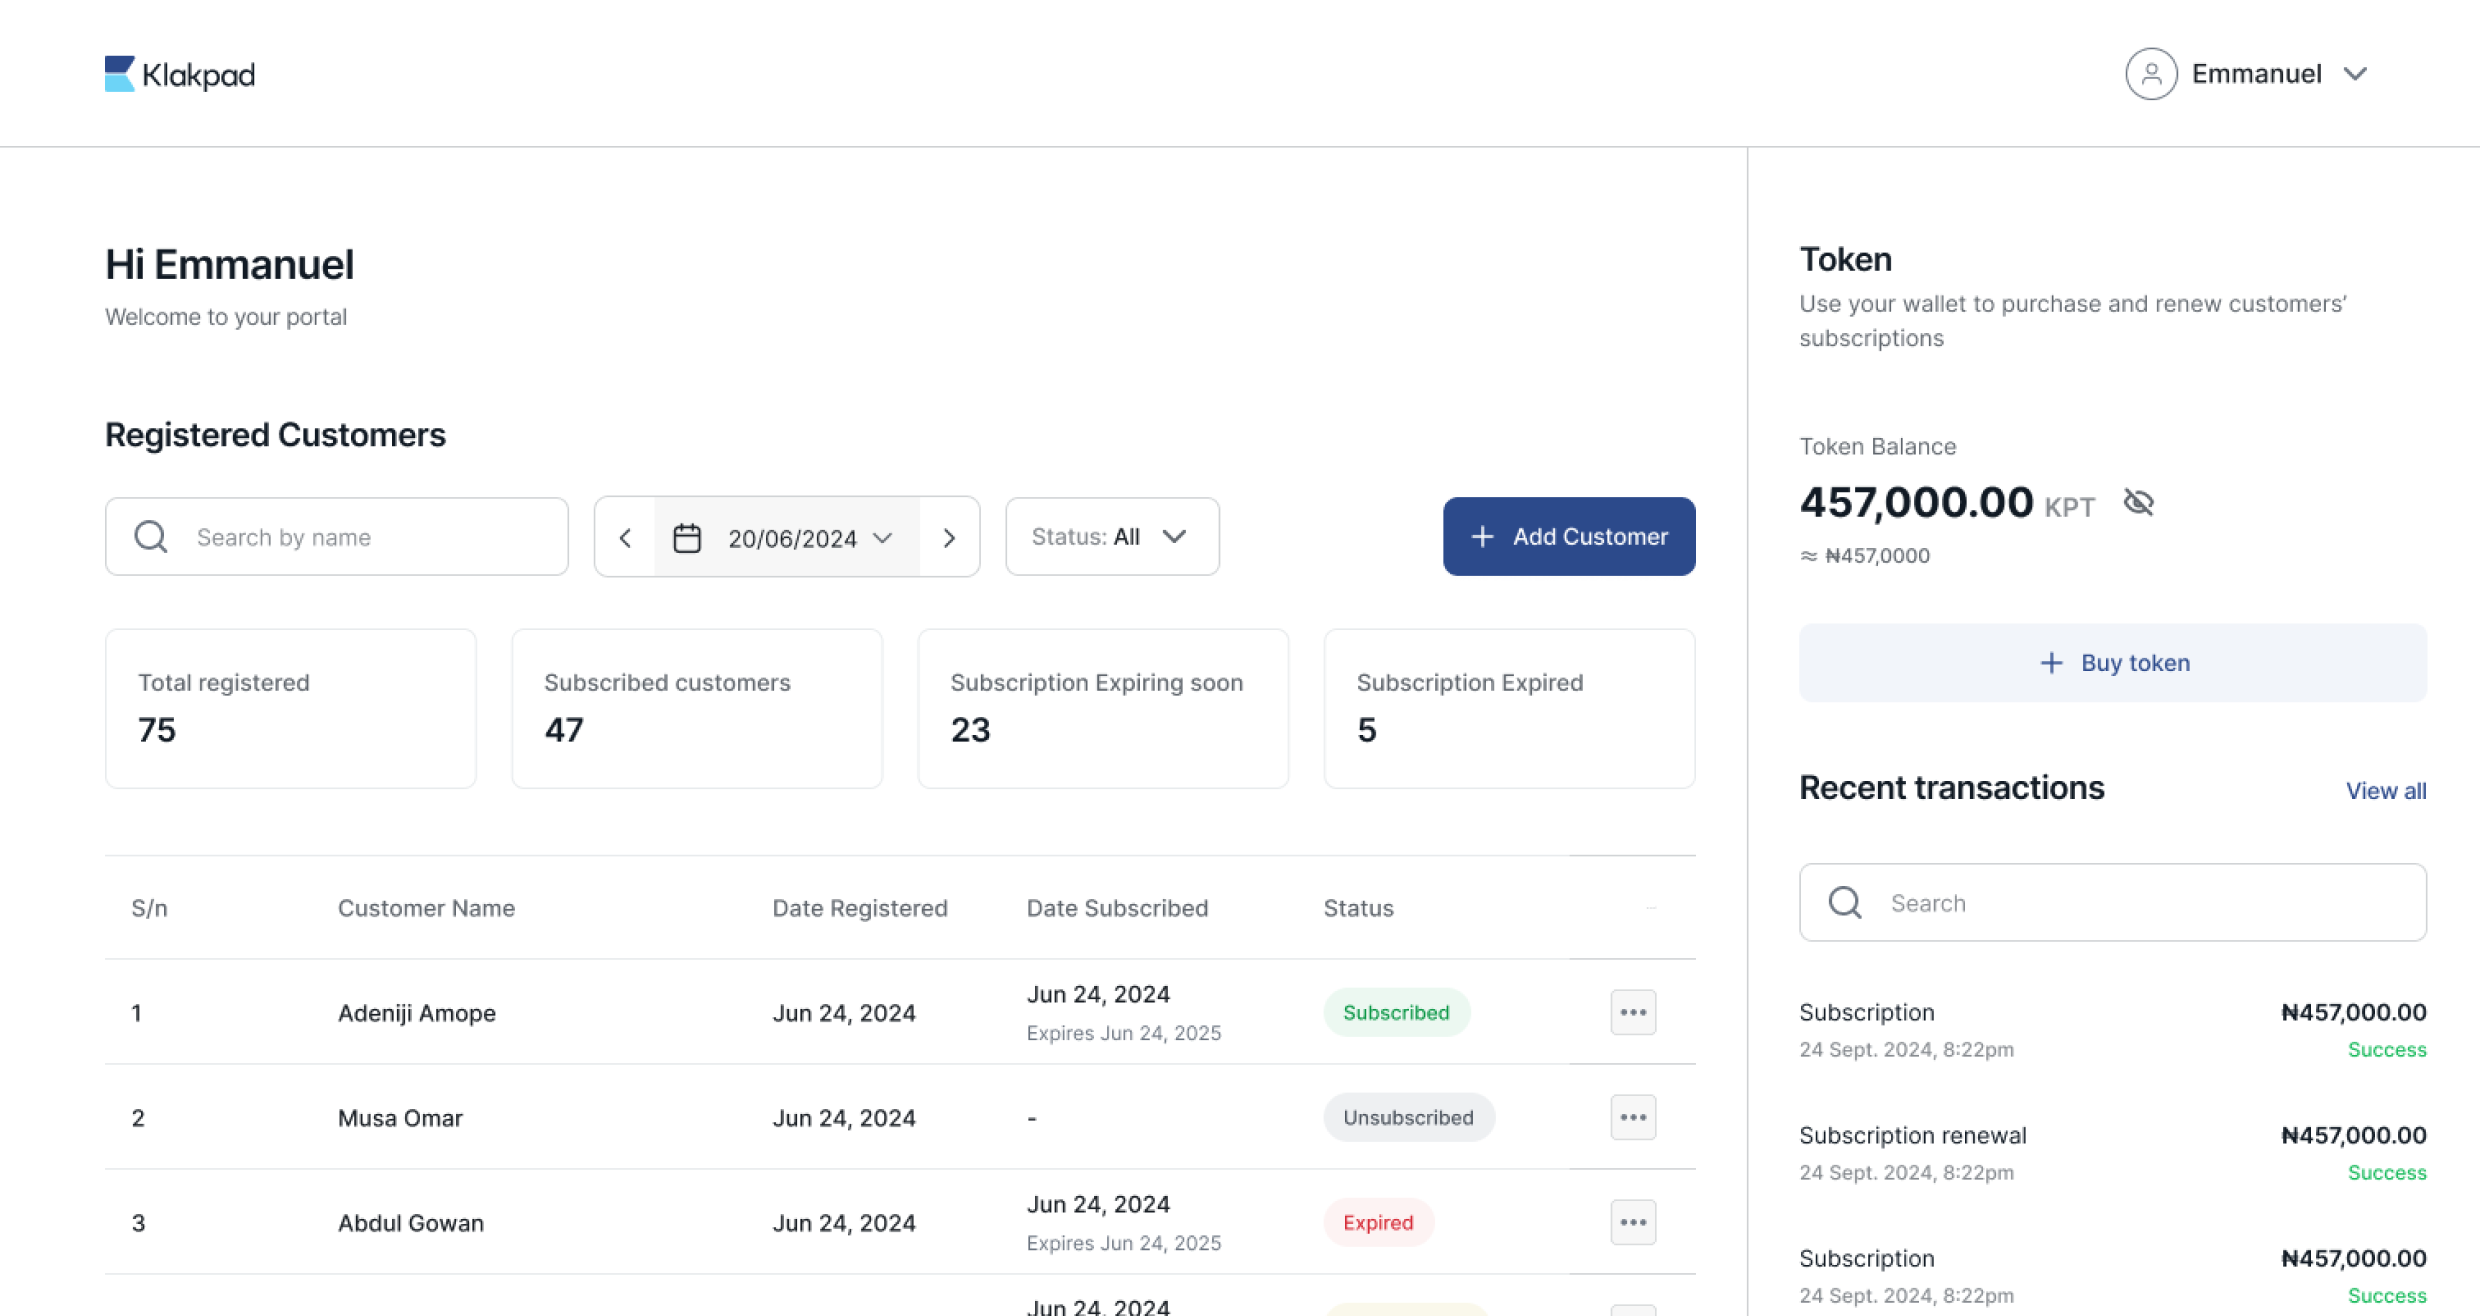
Task: Open View all recent transactions link
Action: pyautogui.click(x=2385, y=791)
